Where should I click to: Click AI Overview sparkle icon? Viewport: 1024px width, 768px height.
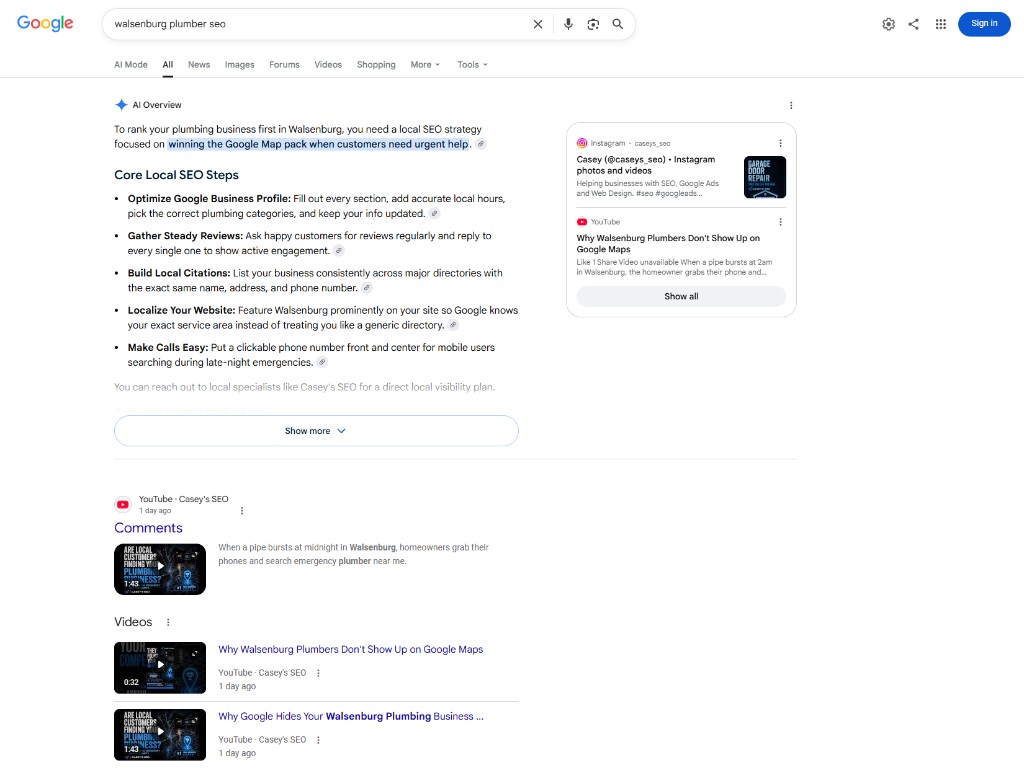(x=121, y=104)
